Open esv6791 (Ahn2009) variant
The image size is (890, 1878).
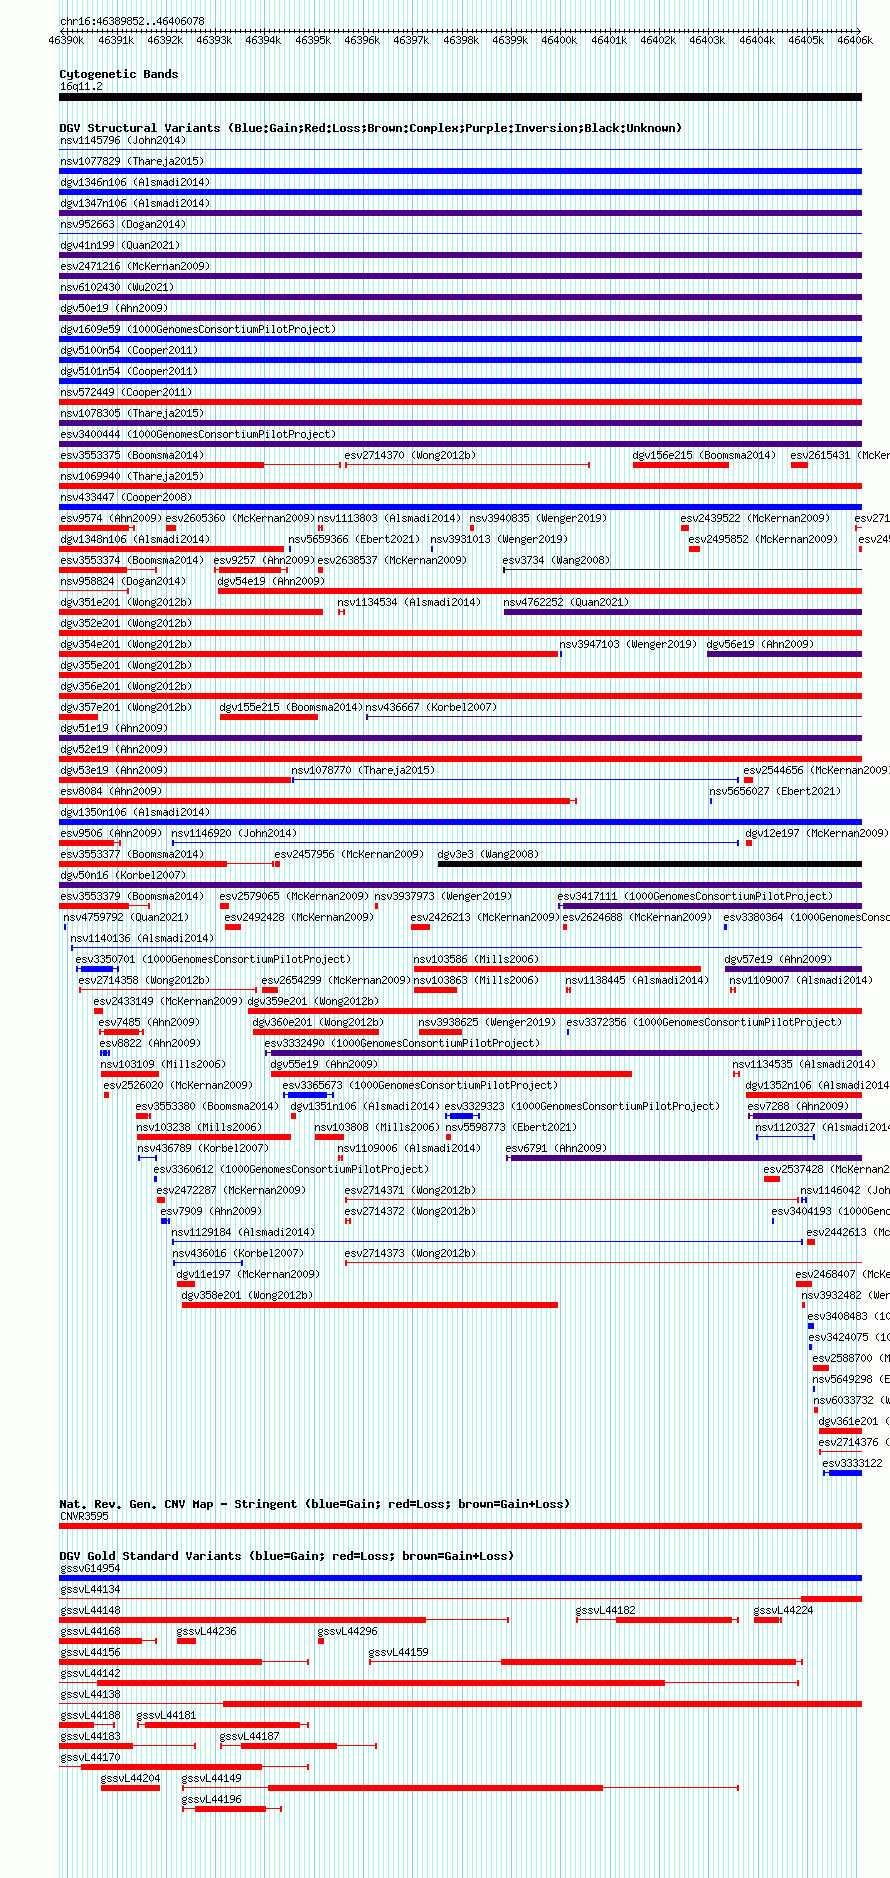coord(557,1148)
